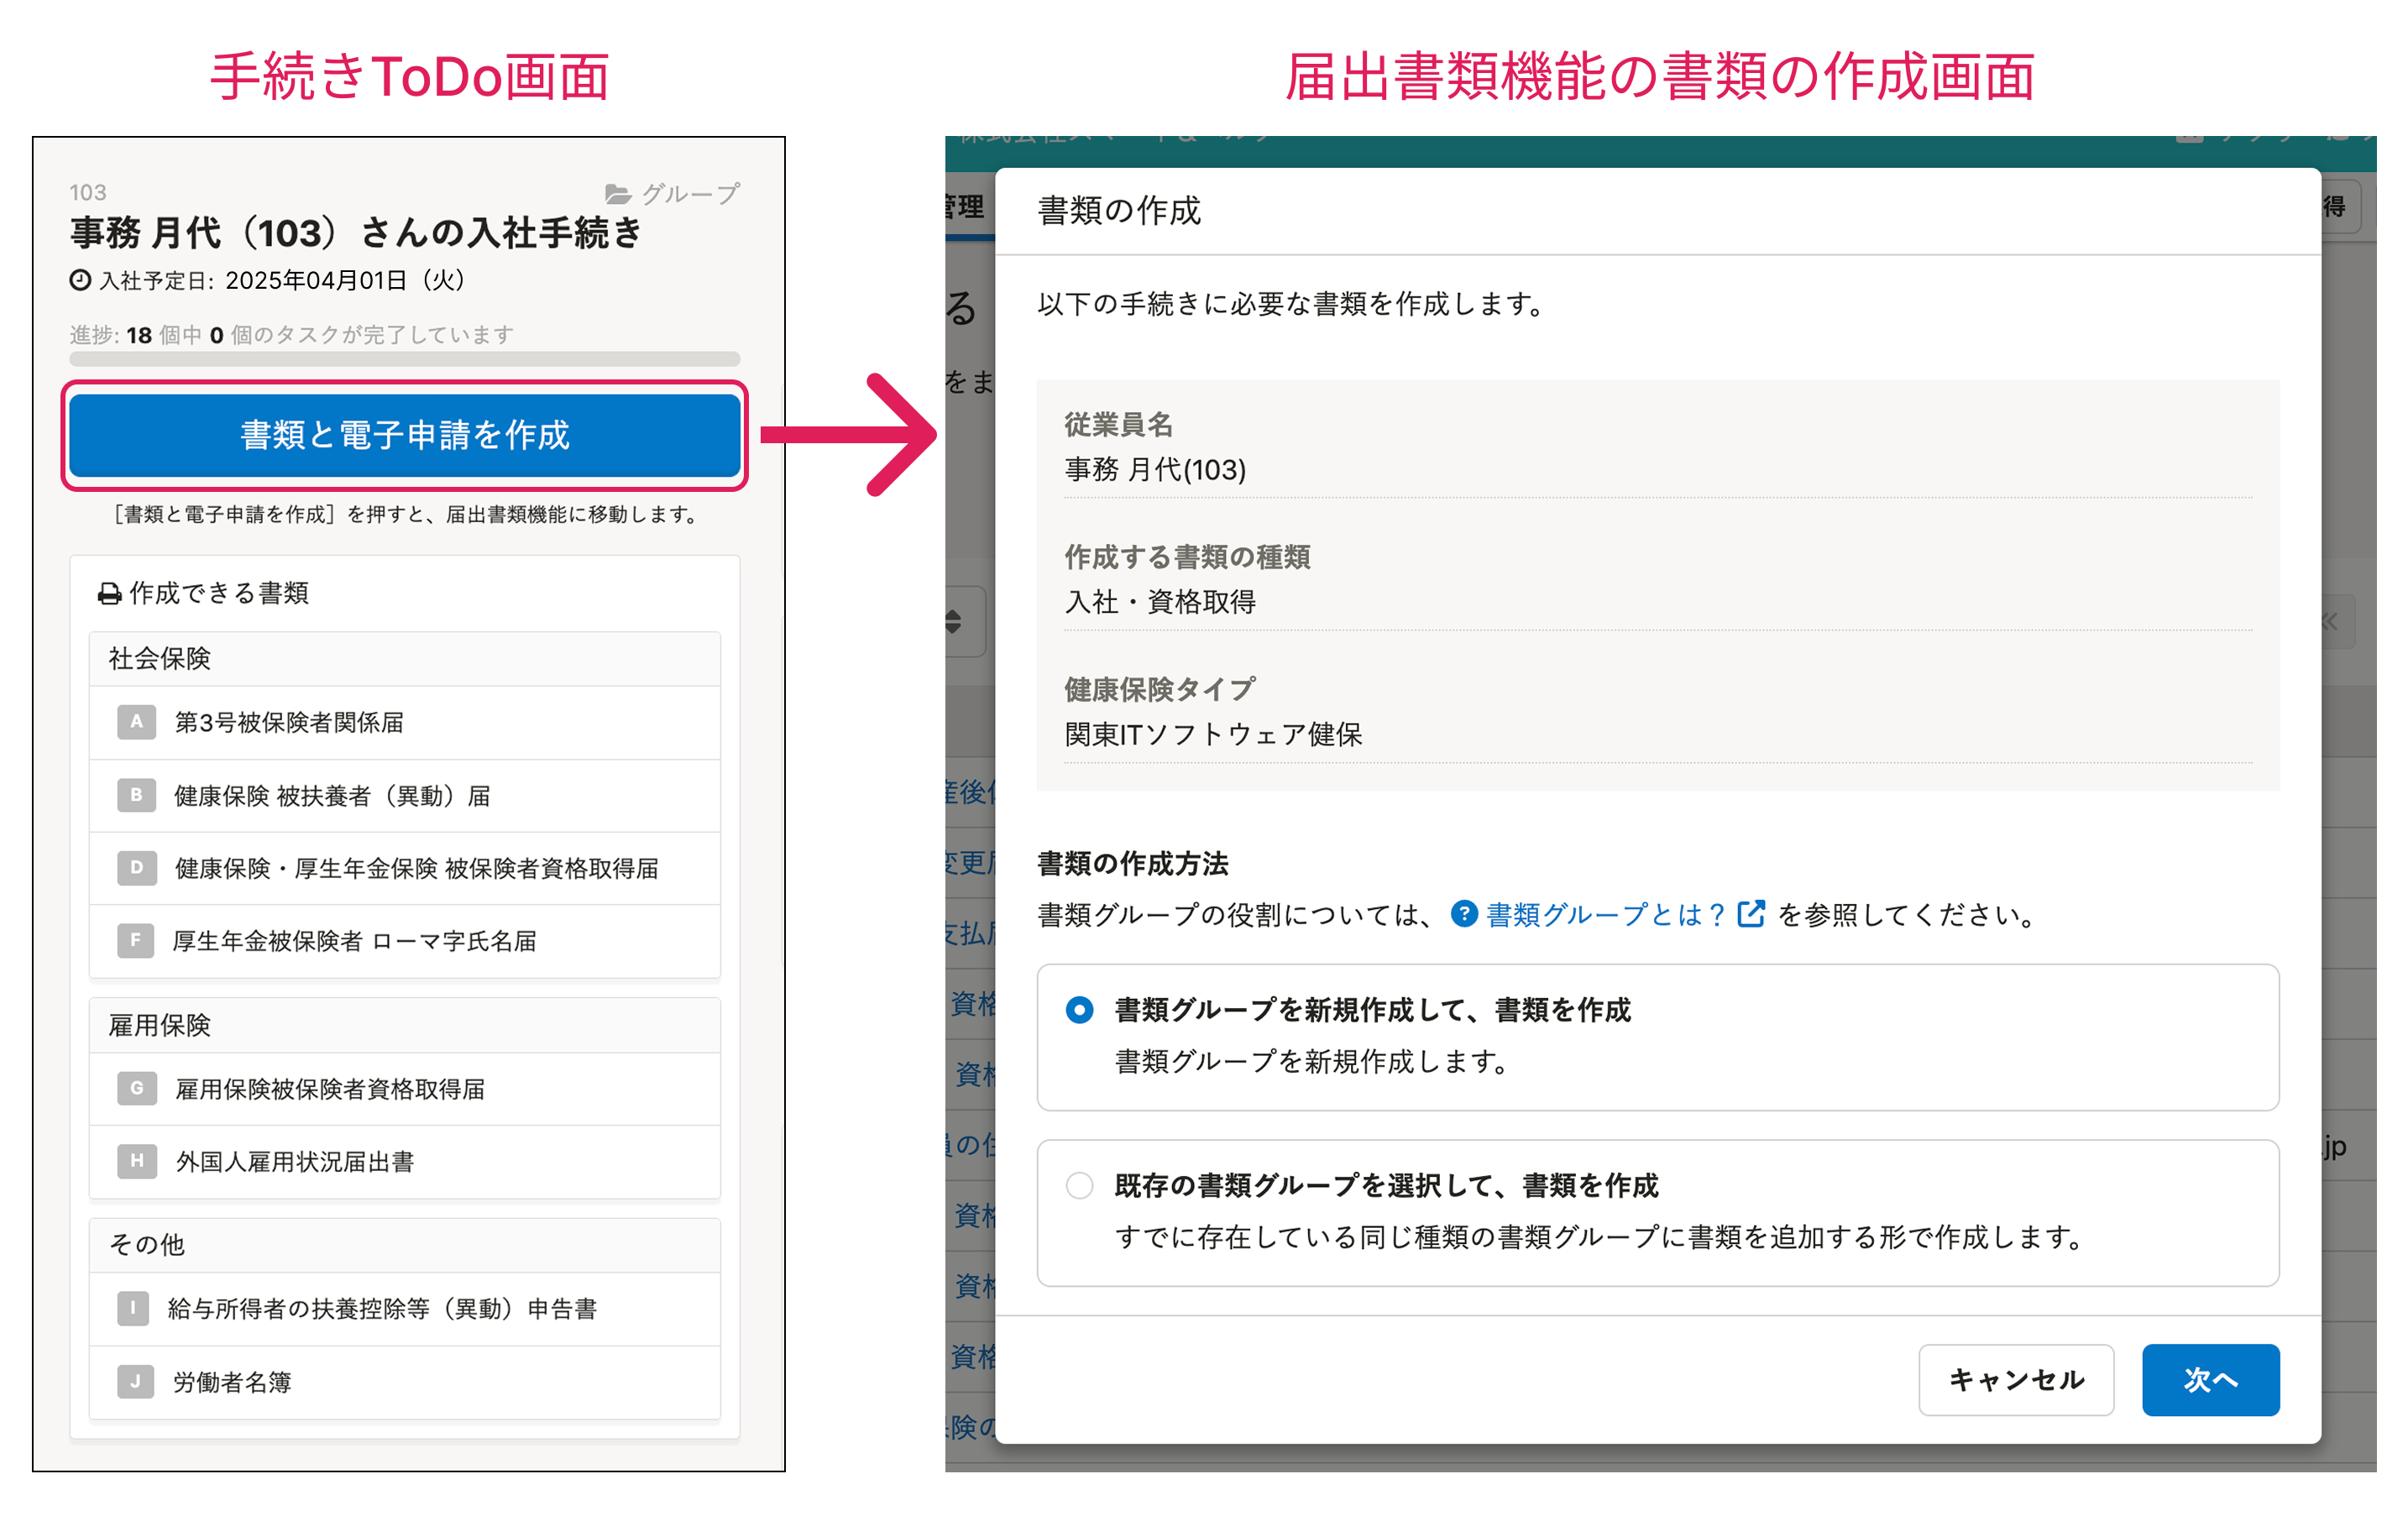Screen dimensions: 2408x1521
Task: Click the 雇用保険 section header
Action: (x=404, y=1025)
